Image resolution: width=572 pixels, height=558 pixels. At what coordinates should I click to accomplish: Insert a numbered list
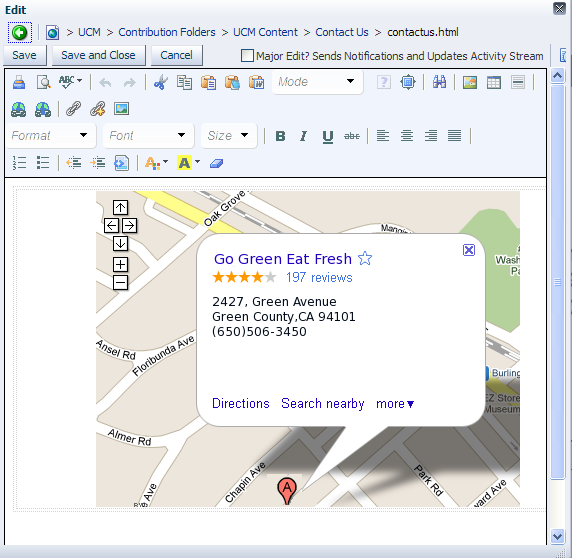(x=19, y=163)
